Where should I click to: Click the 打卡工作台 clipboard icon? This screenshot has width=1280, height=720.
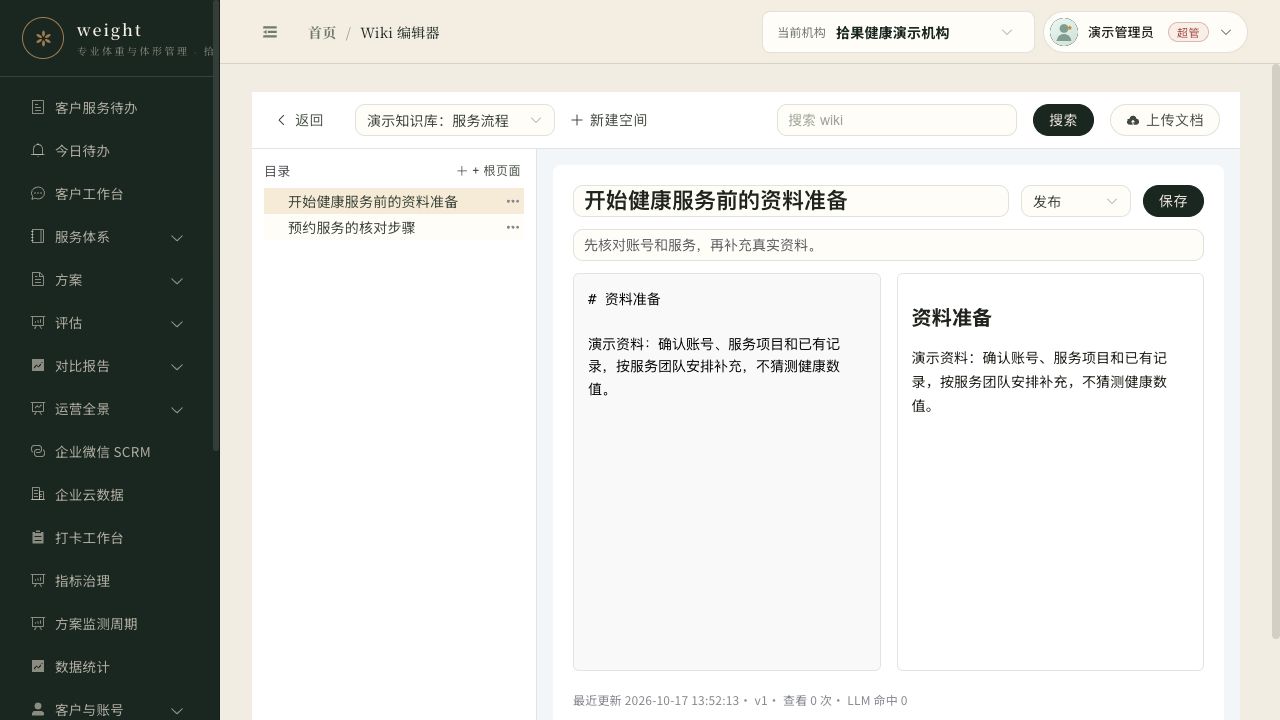pos(38,537)
